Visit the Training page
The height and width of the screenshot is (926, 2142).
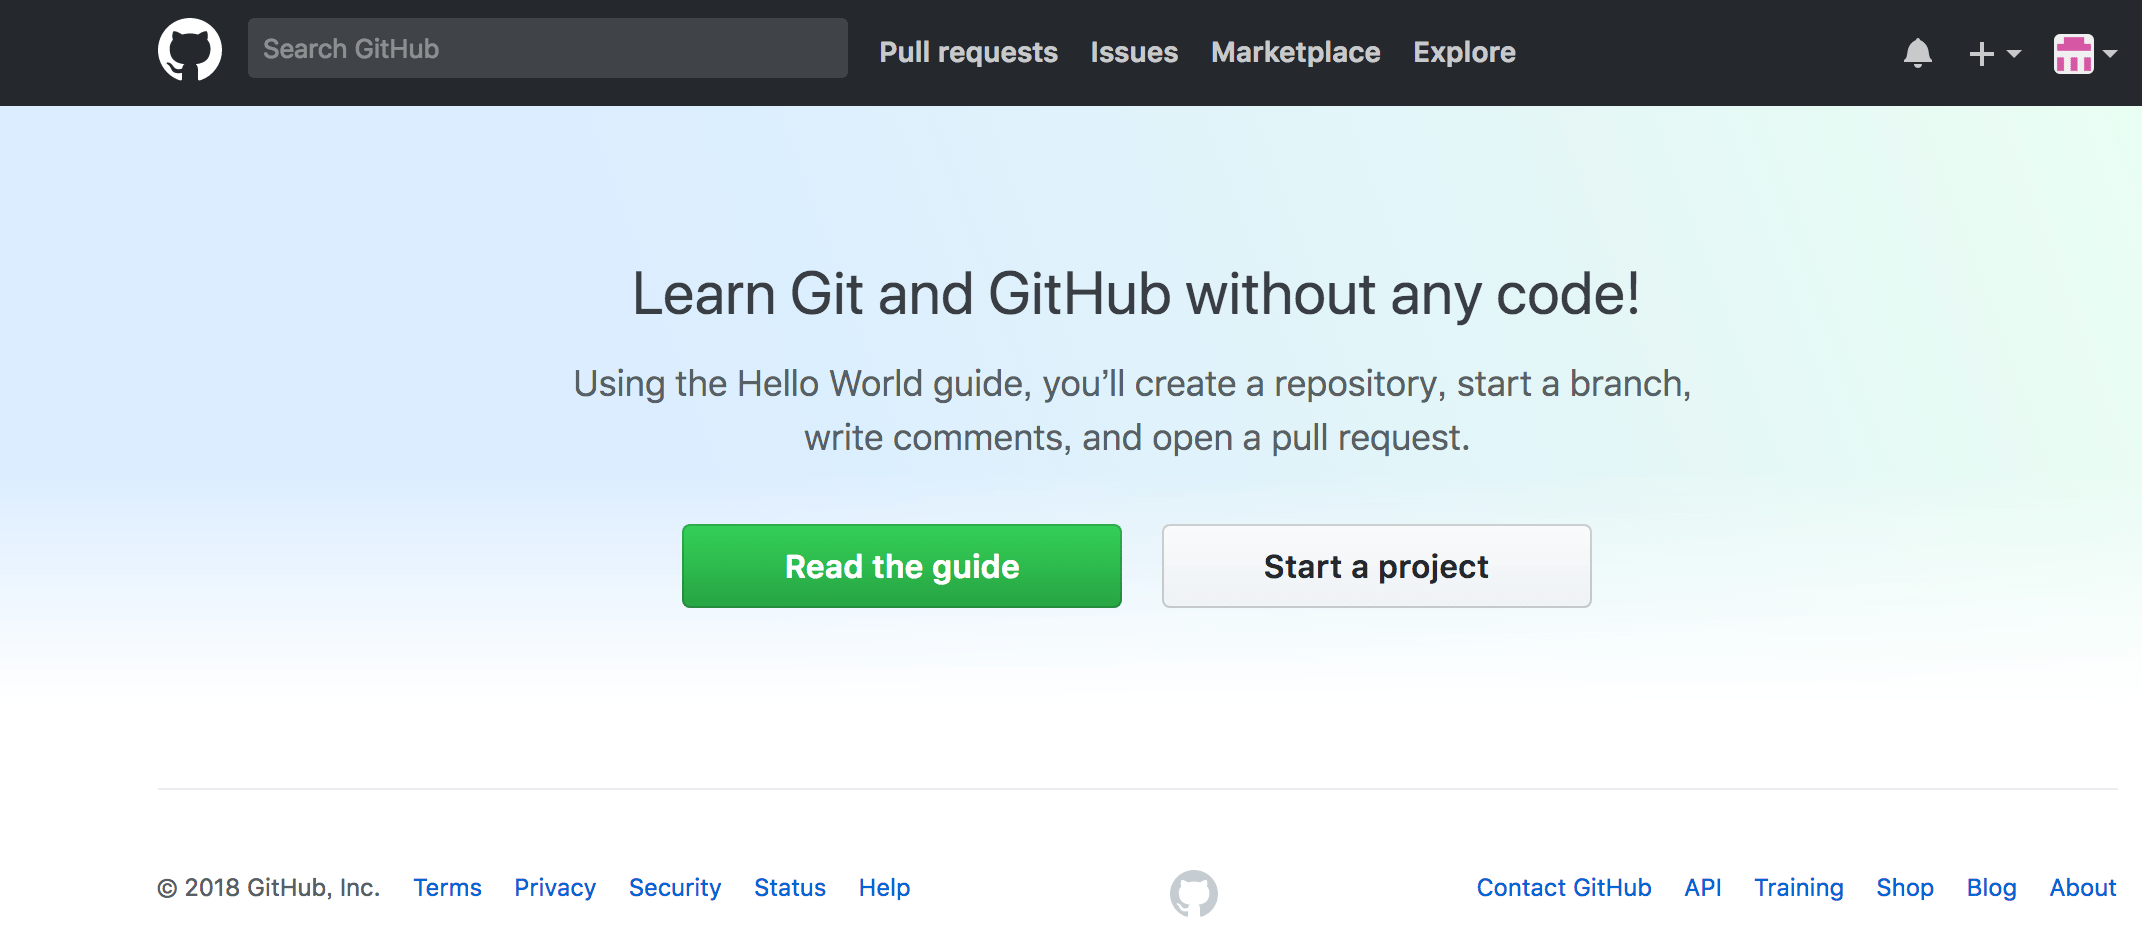1799,887
